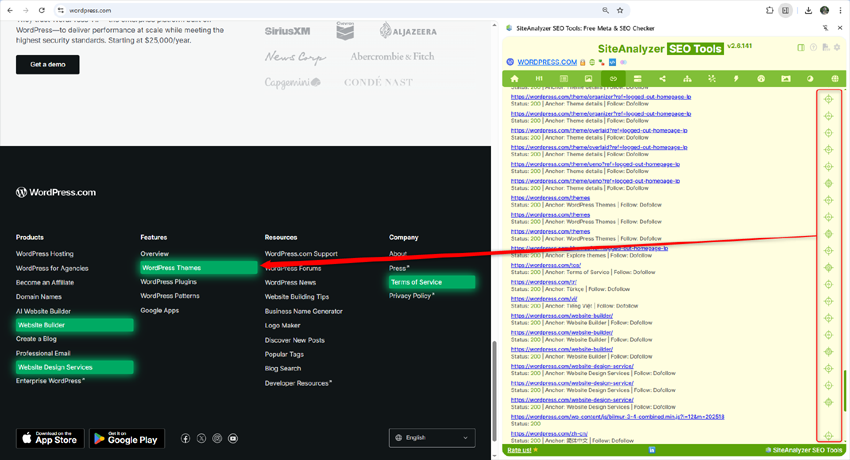
Task: Click the globe icon at toolbar end
Action: (x=835, y=79)
